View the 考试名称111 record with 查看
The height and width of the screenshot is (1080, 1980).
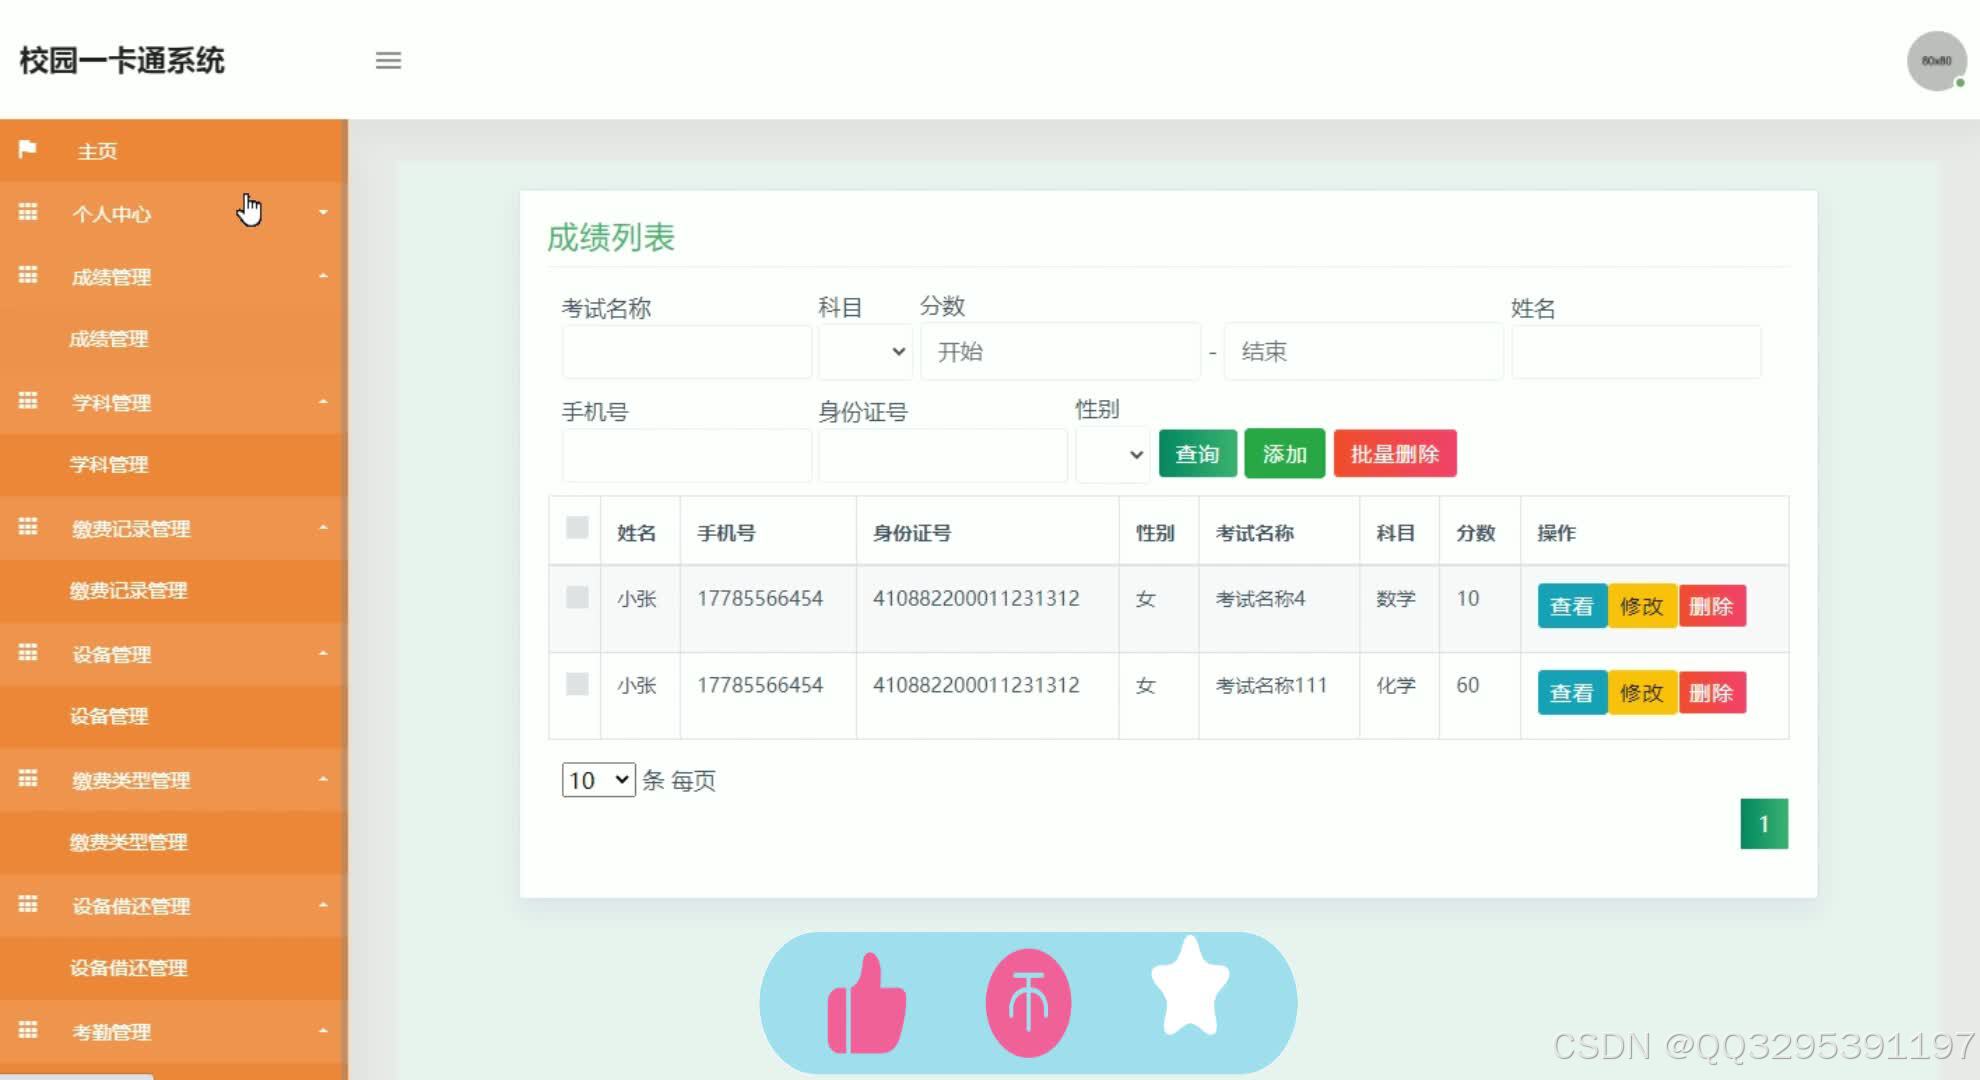click(1572, 693)
